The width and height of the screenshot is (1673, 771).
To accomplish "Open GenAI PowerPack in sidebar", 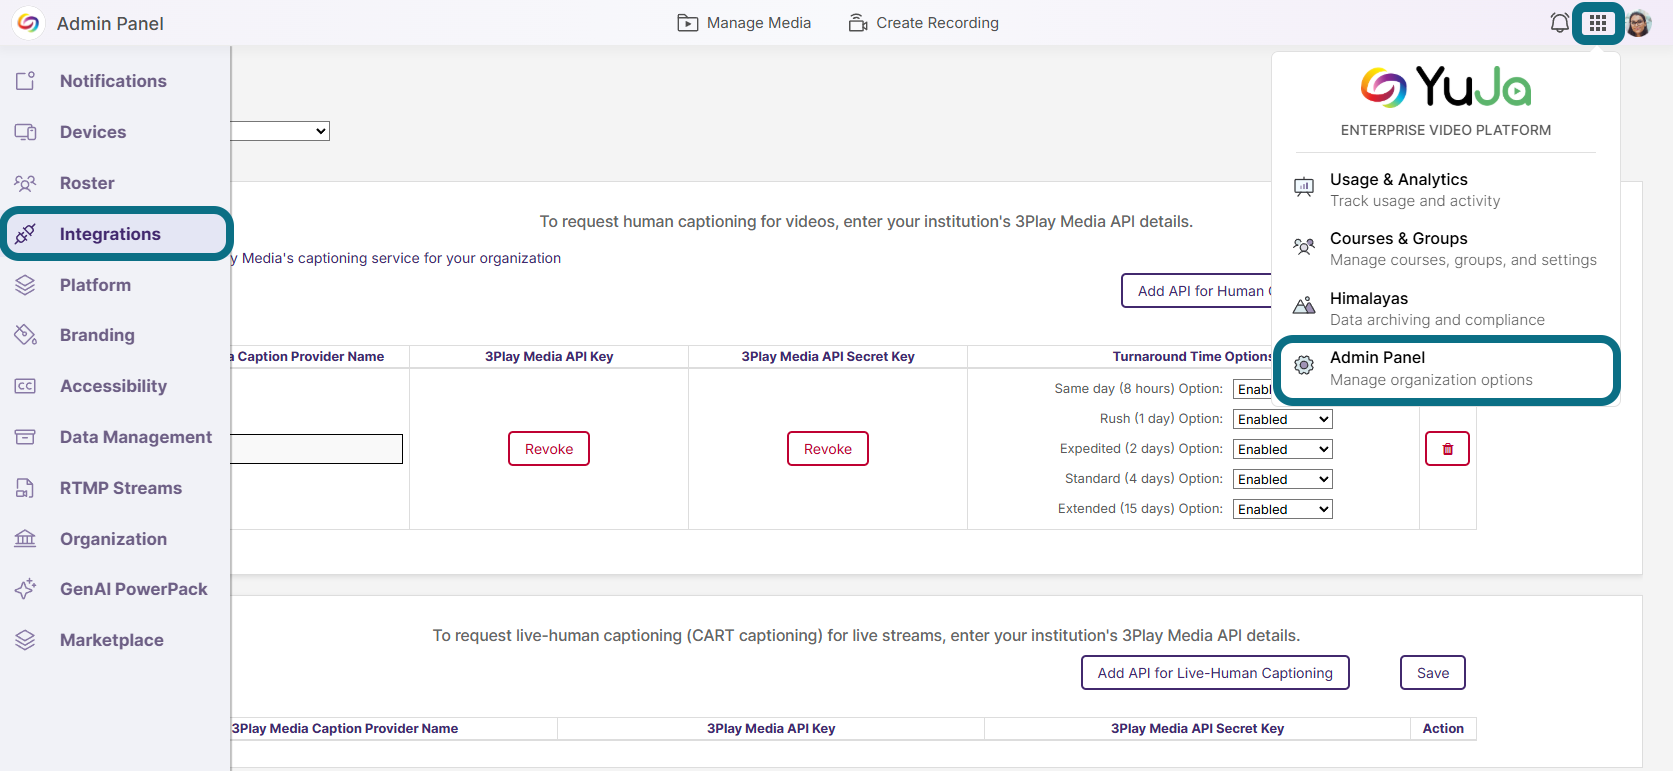I will (133, 589).
